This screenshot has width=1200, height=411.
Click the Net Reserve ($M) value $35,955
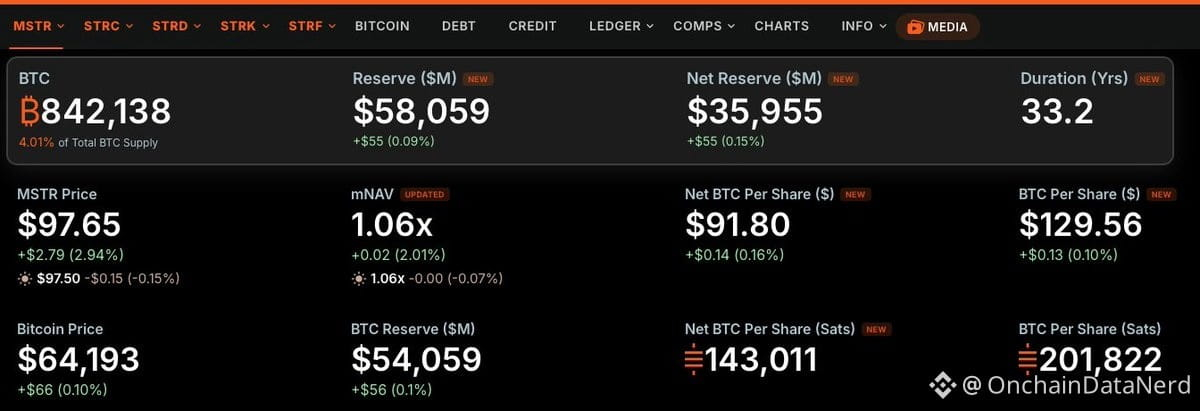(755, 111)
